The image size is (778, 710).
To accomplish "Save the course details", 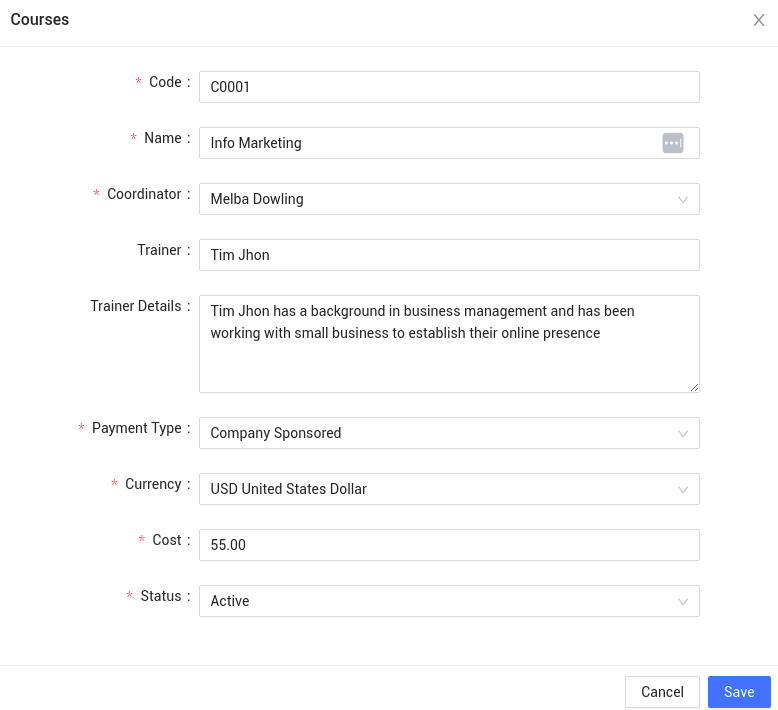I will click(739, 692).
